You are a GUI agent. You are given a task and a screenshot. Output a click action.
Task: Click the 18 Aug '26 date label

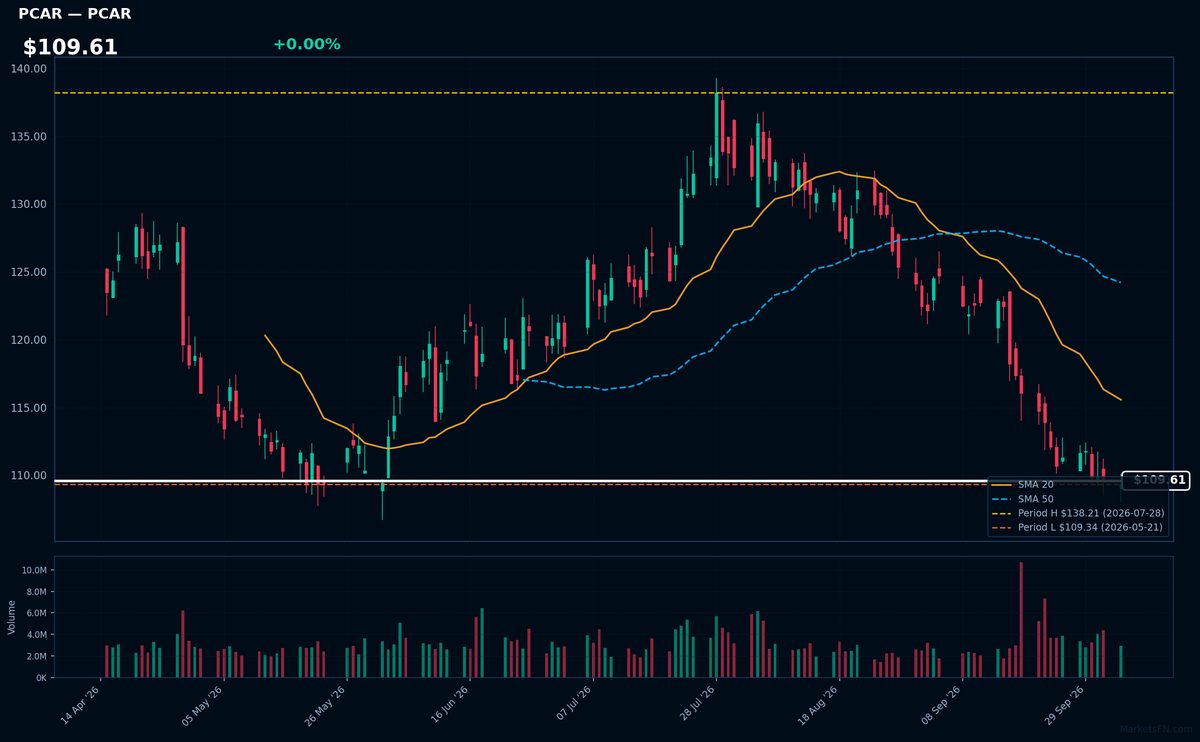pyautogui.click(x=817, y=706)
